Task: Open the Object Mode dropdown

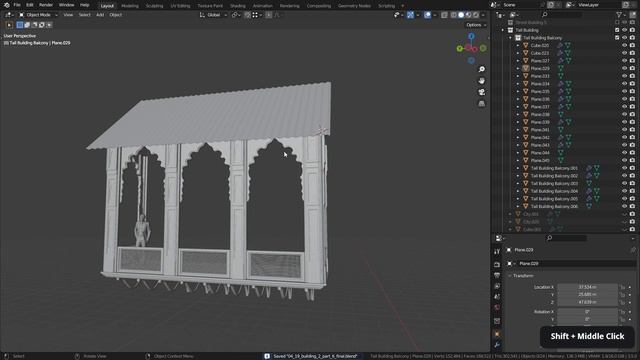Action: click(38, 15)
